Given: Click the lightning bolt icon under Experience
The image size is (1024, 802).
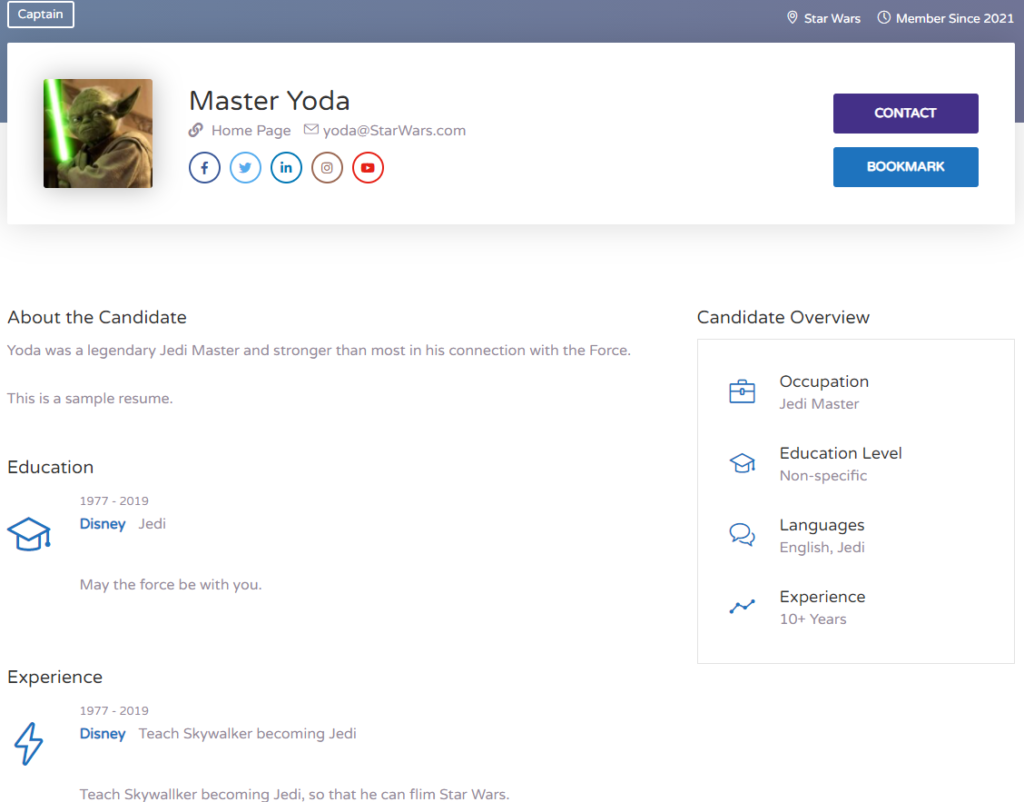Looking at the screenshot, I should (x=29, y=743).
